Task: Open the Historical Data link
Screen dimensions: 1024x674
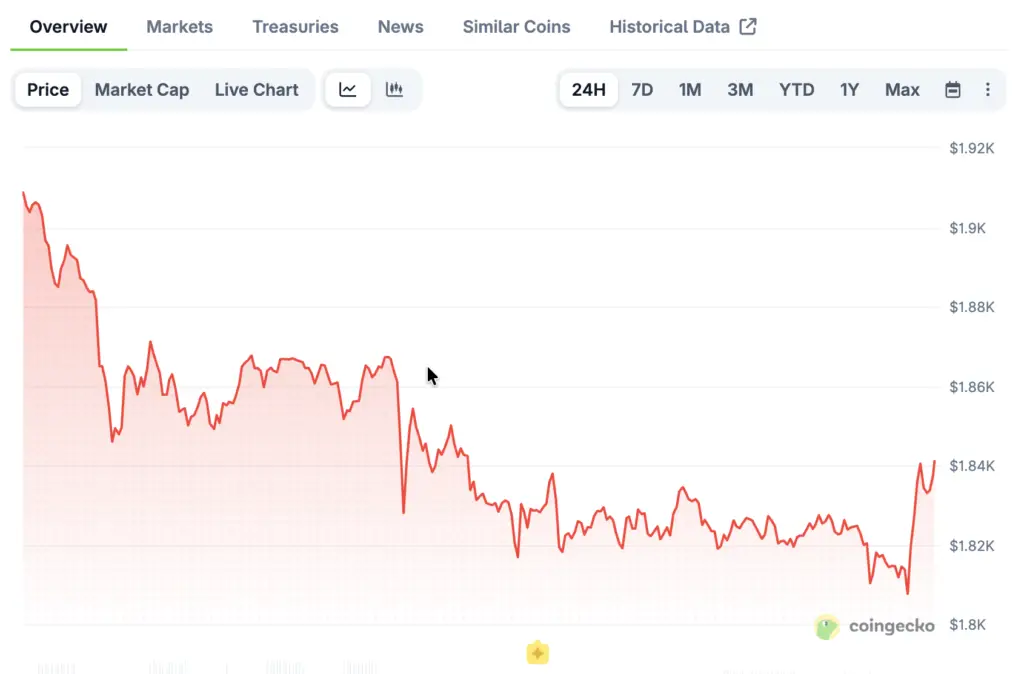Action: click(x=669, y=27)
